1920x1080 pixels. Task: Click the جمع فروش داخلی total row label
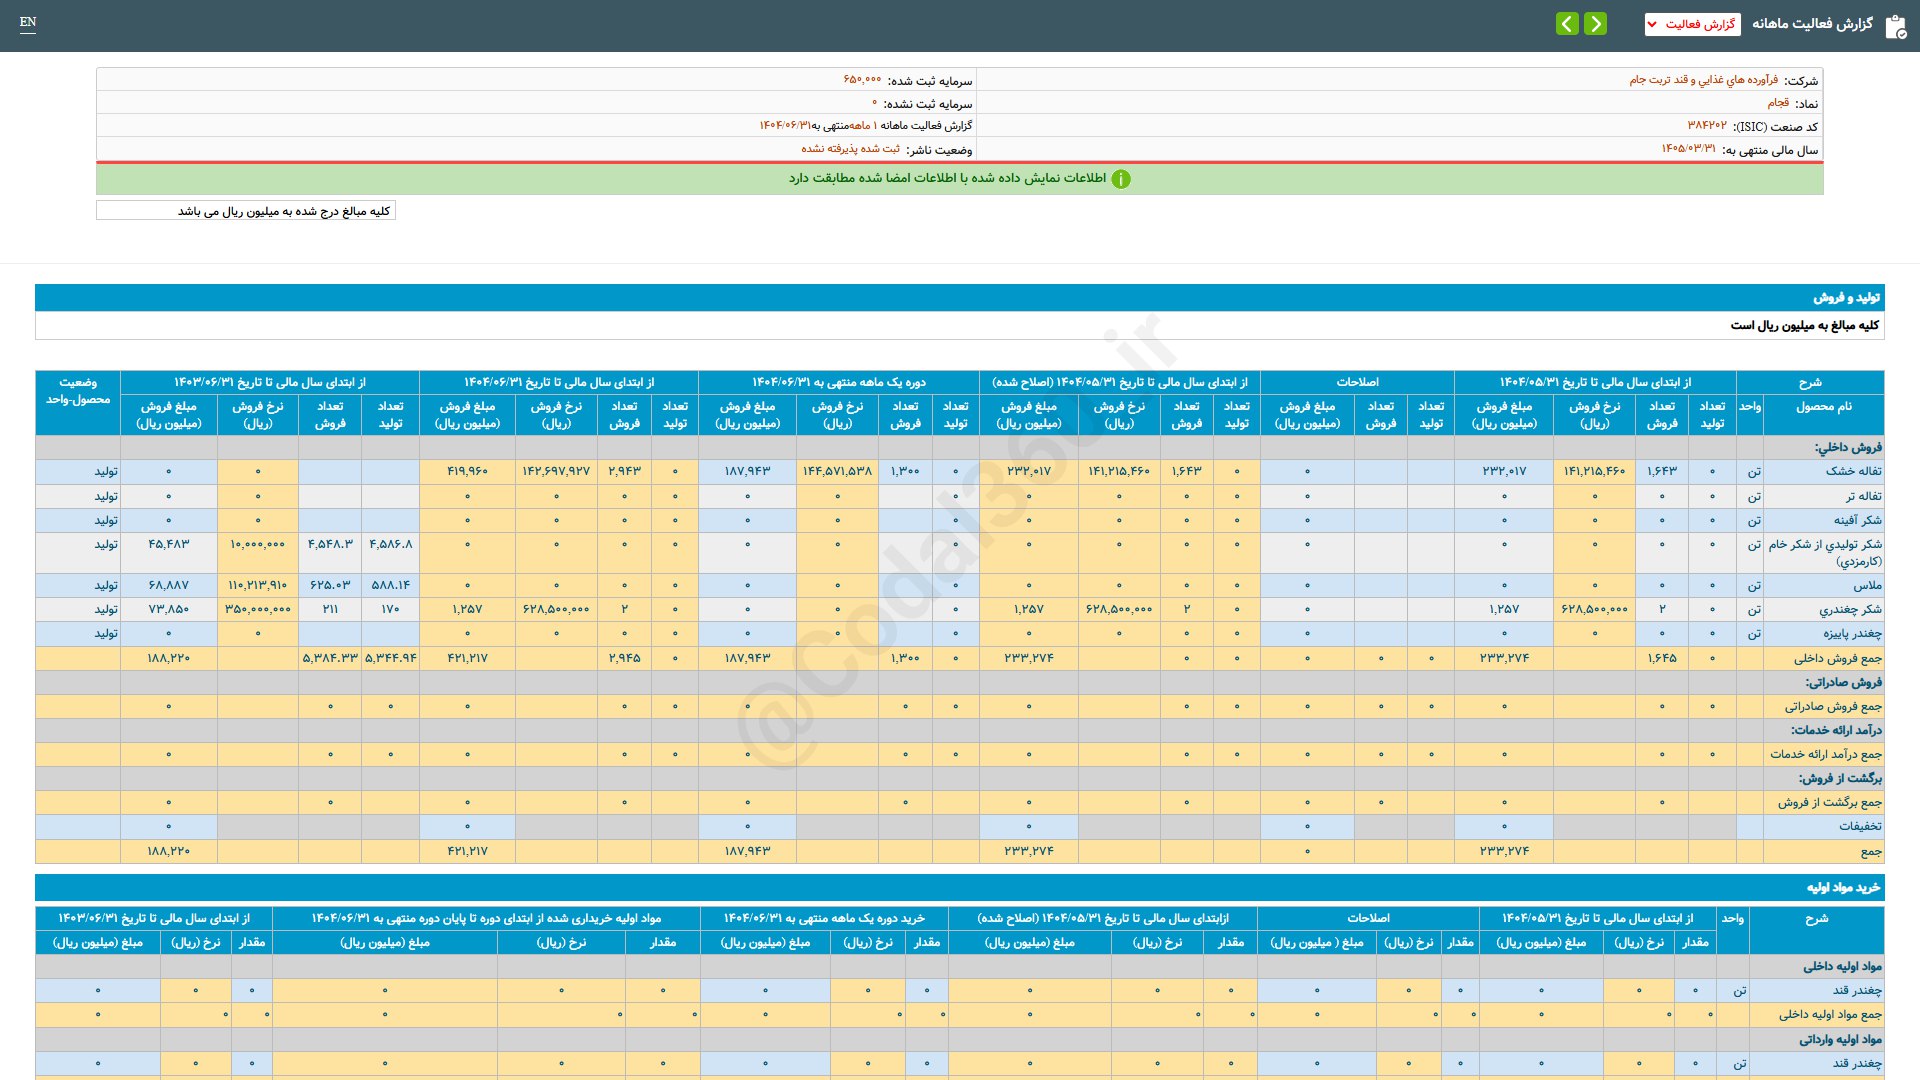pyautogui.click(x=1837, y=658)
